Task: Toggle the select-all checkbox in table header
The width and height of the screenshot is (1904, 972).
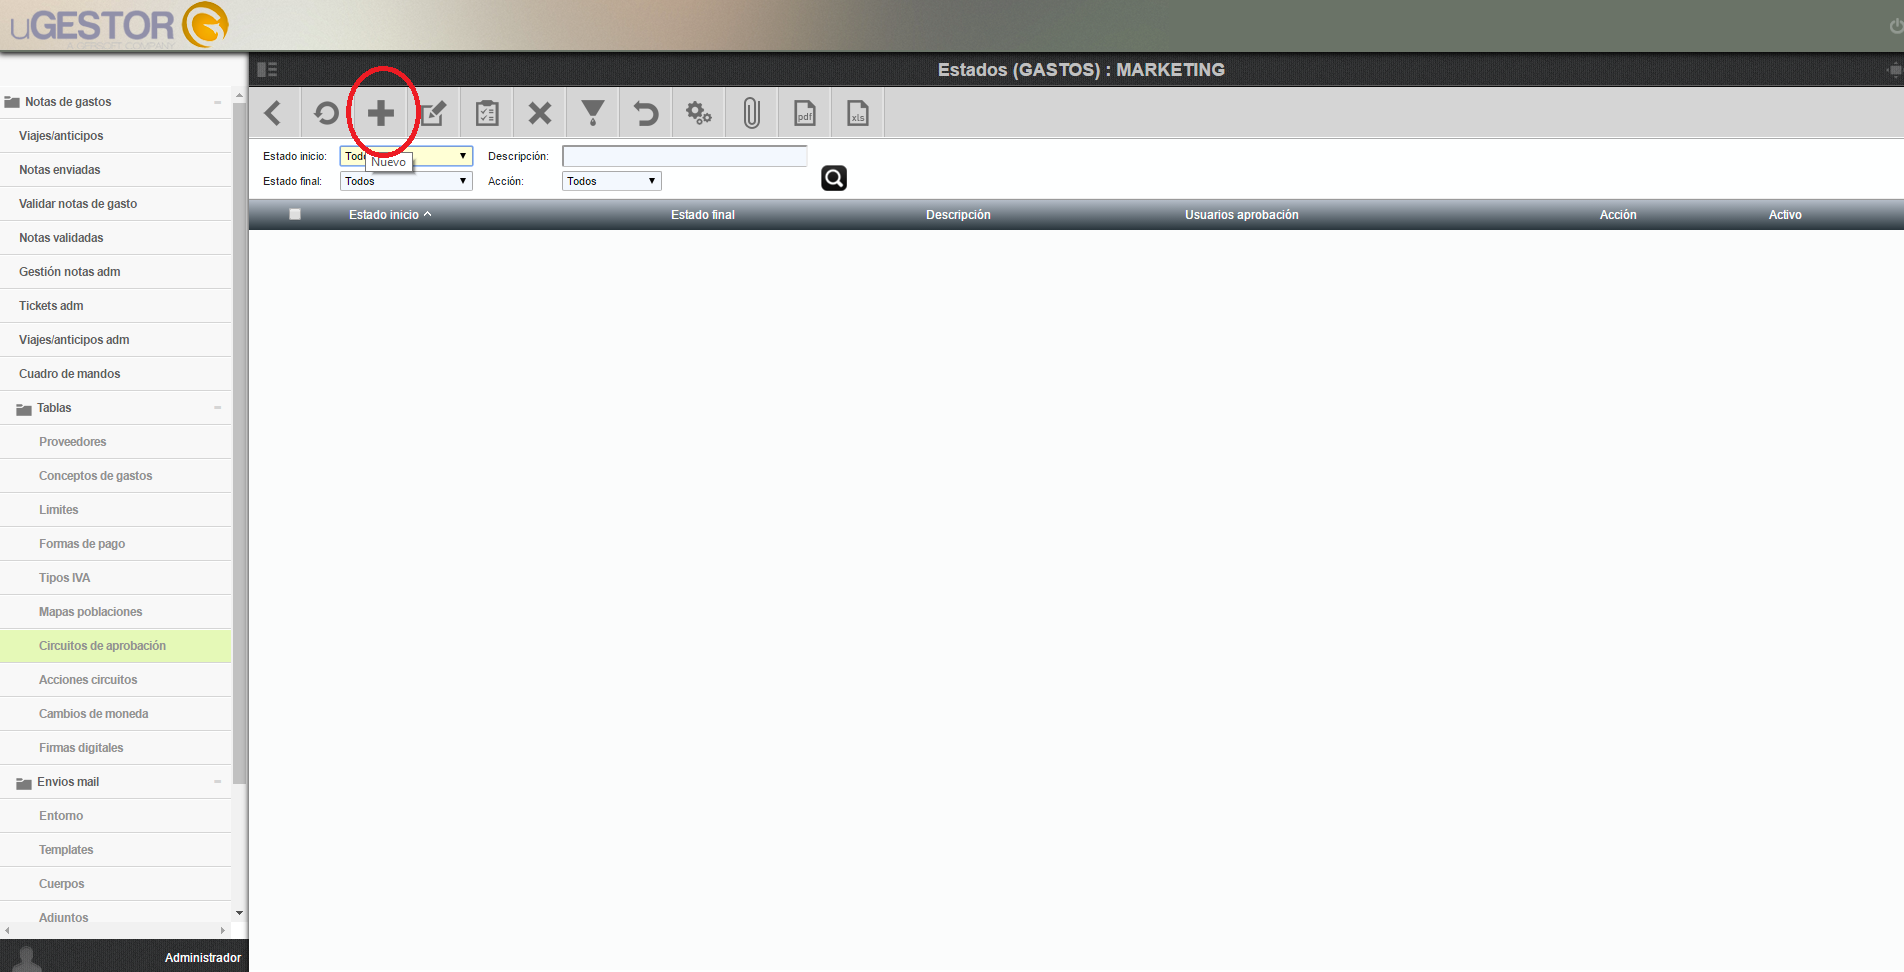Action: pyautogui.click(x=295, y=214)
